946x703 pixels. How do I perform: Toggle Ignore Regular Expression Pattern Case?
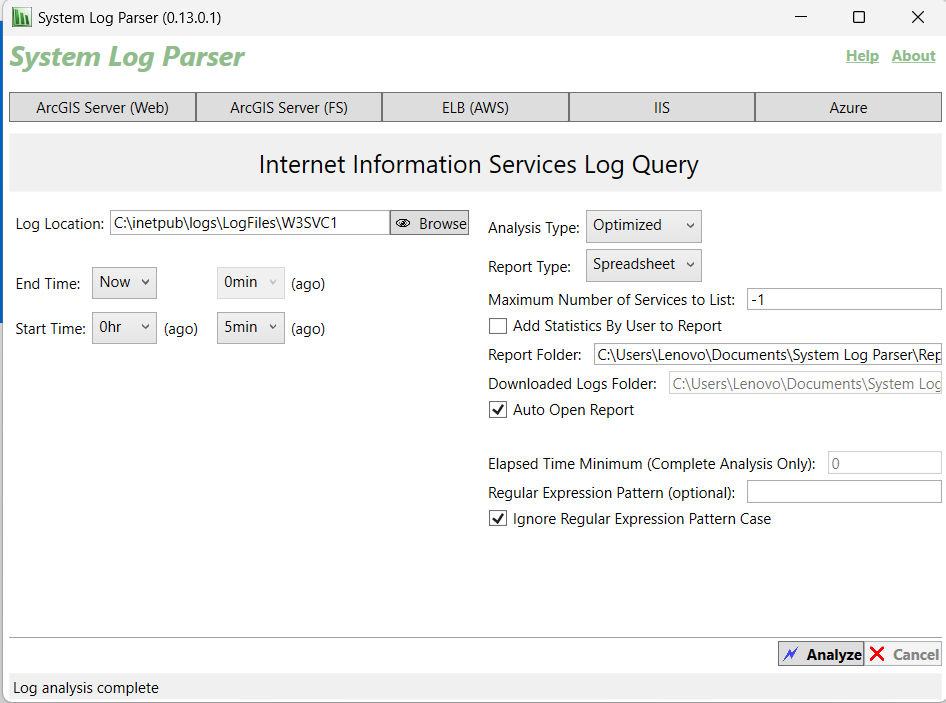click(498, 518)
